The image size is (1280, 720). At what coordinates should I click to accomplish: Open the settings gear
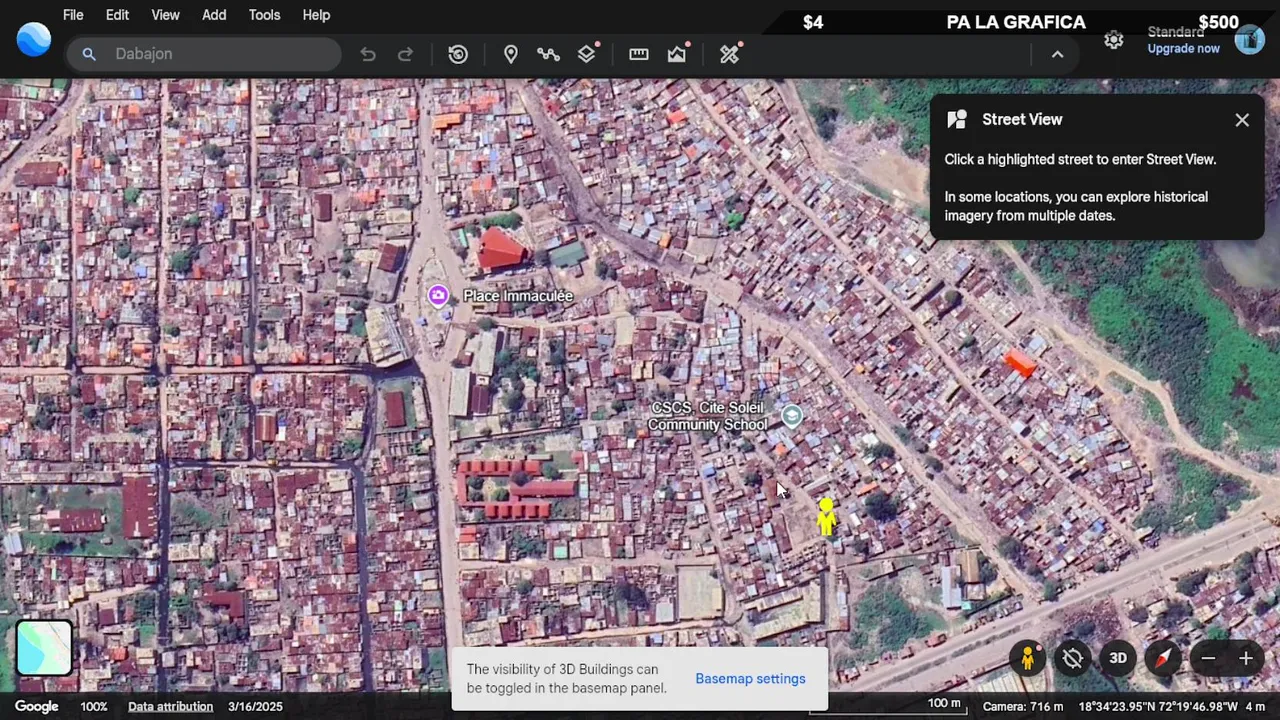[1114, 40]
